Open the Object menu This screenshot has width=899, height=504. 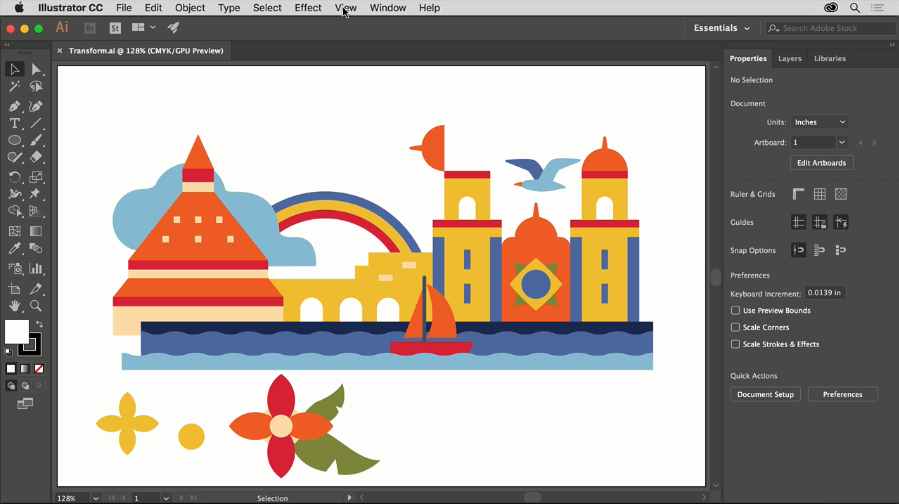pyautogui.click(x=190, y=8)
